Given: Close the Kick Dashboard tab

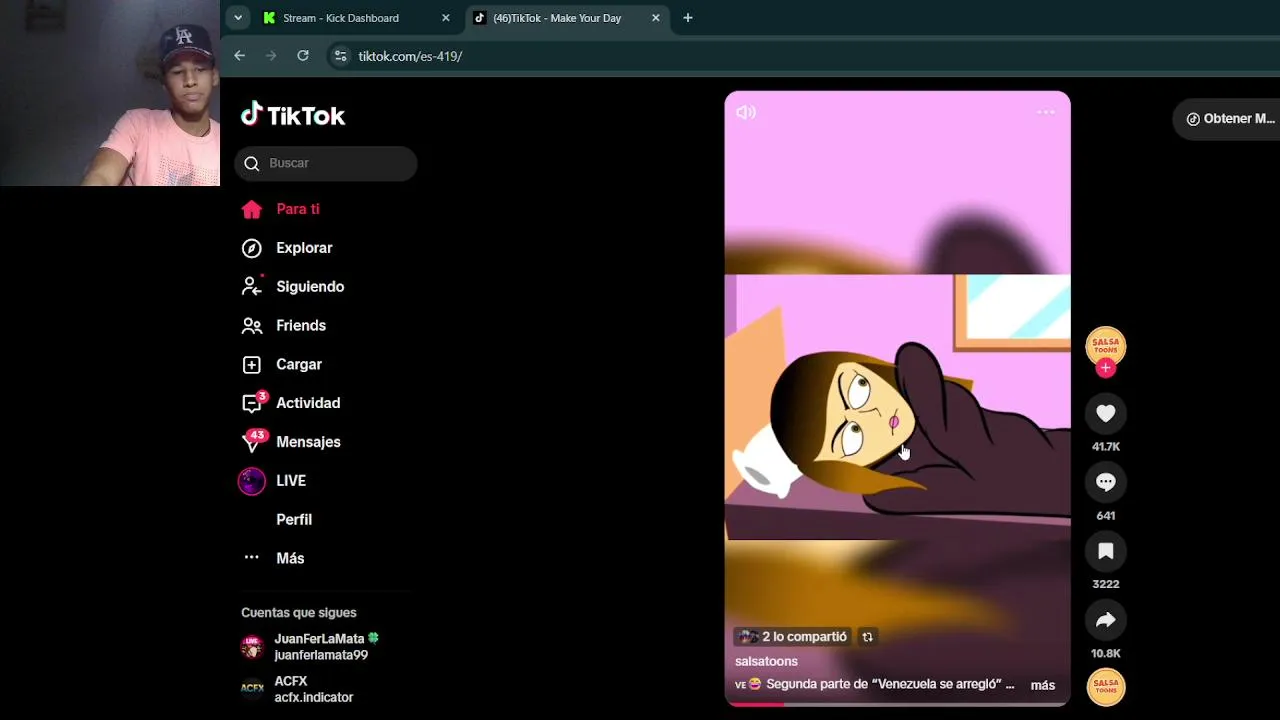Looking at the screenshot, I should point(446,18).
